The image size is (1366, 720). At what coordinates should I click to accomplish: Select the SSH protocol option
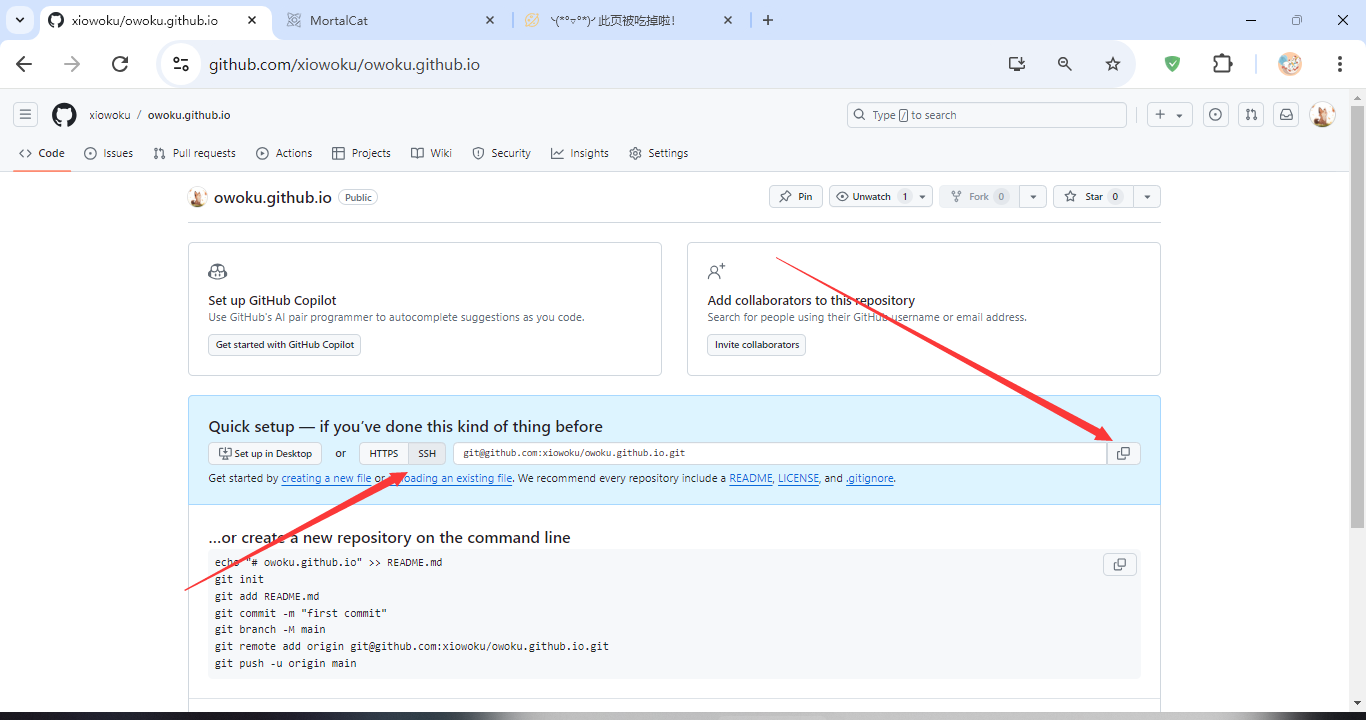point(427,454)
